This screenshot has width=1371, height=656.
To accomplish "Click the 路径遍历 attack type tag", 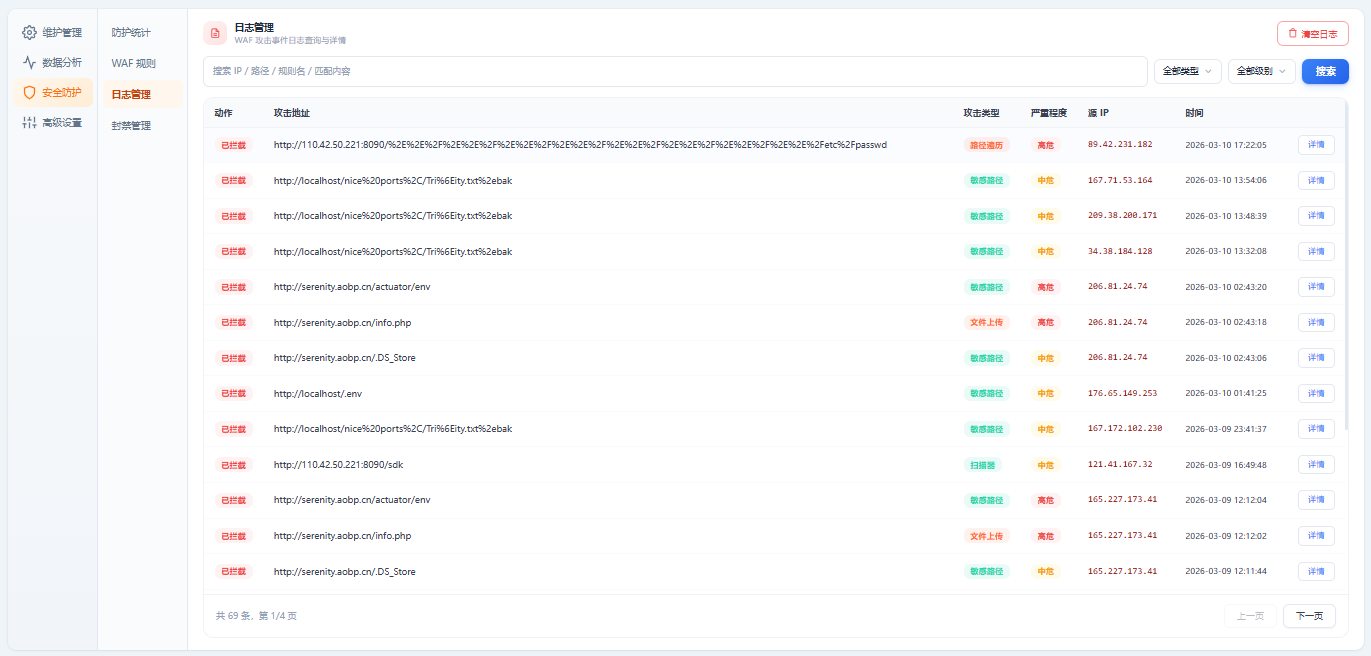I will (x=986, y=145).
